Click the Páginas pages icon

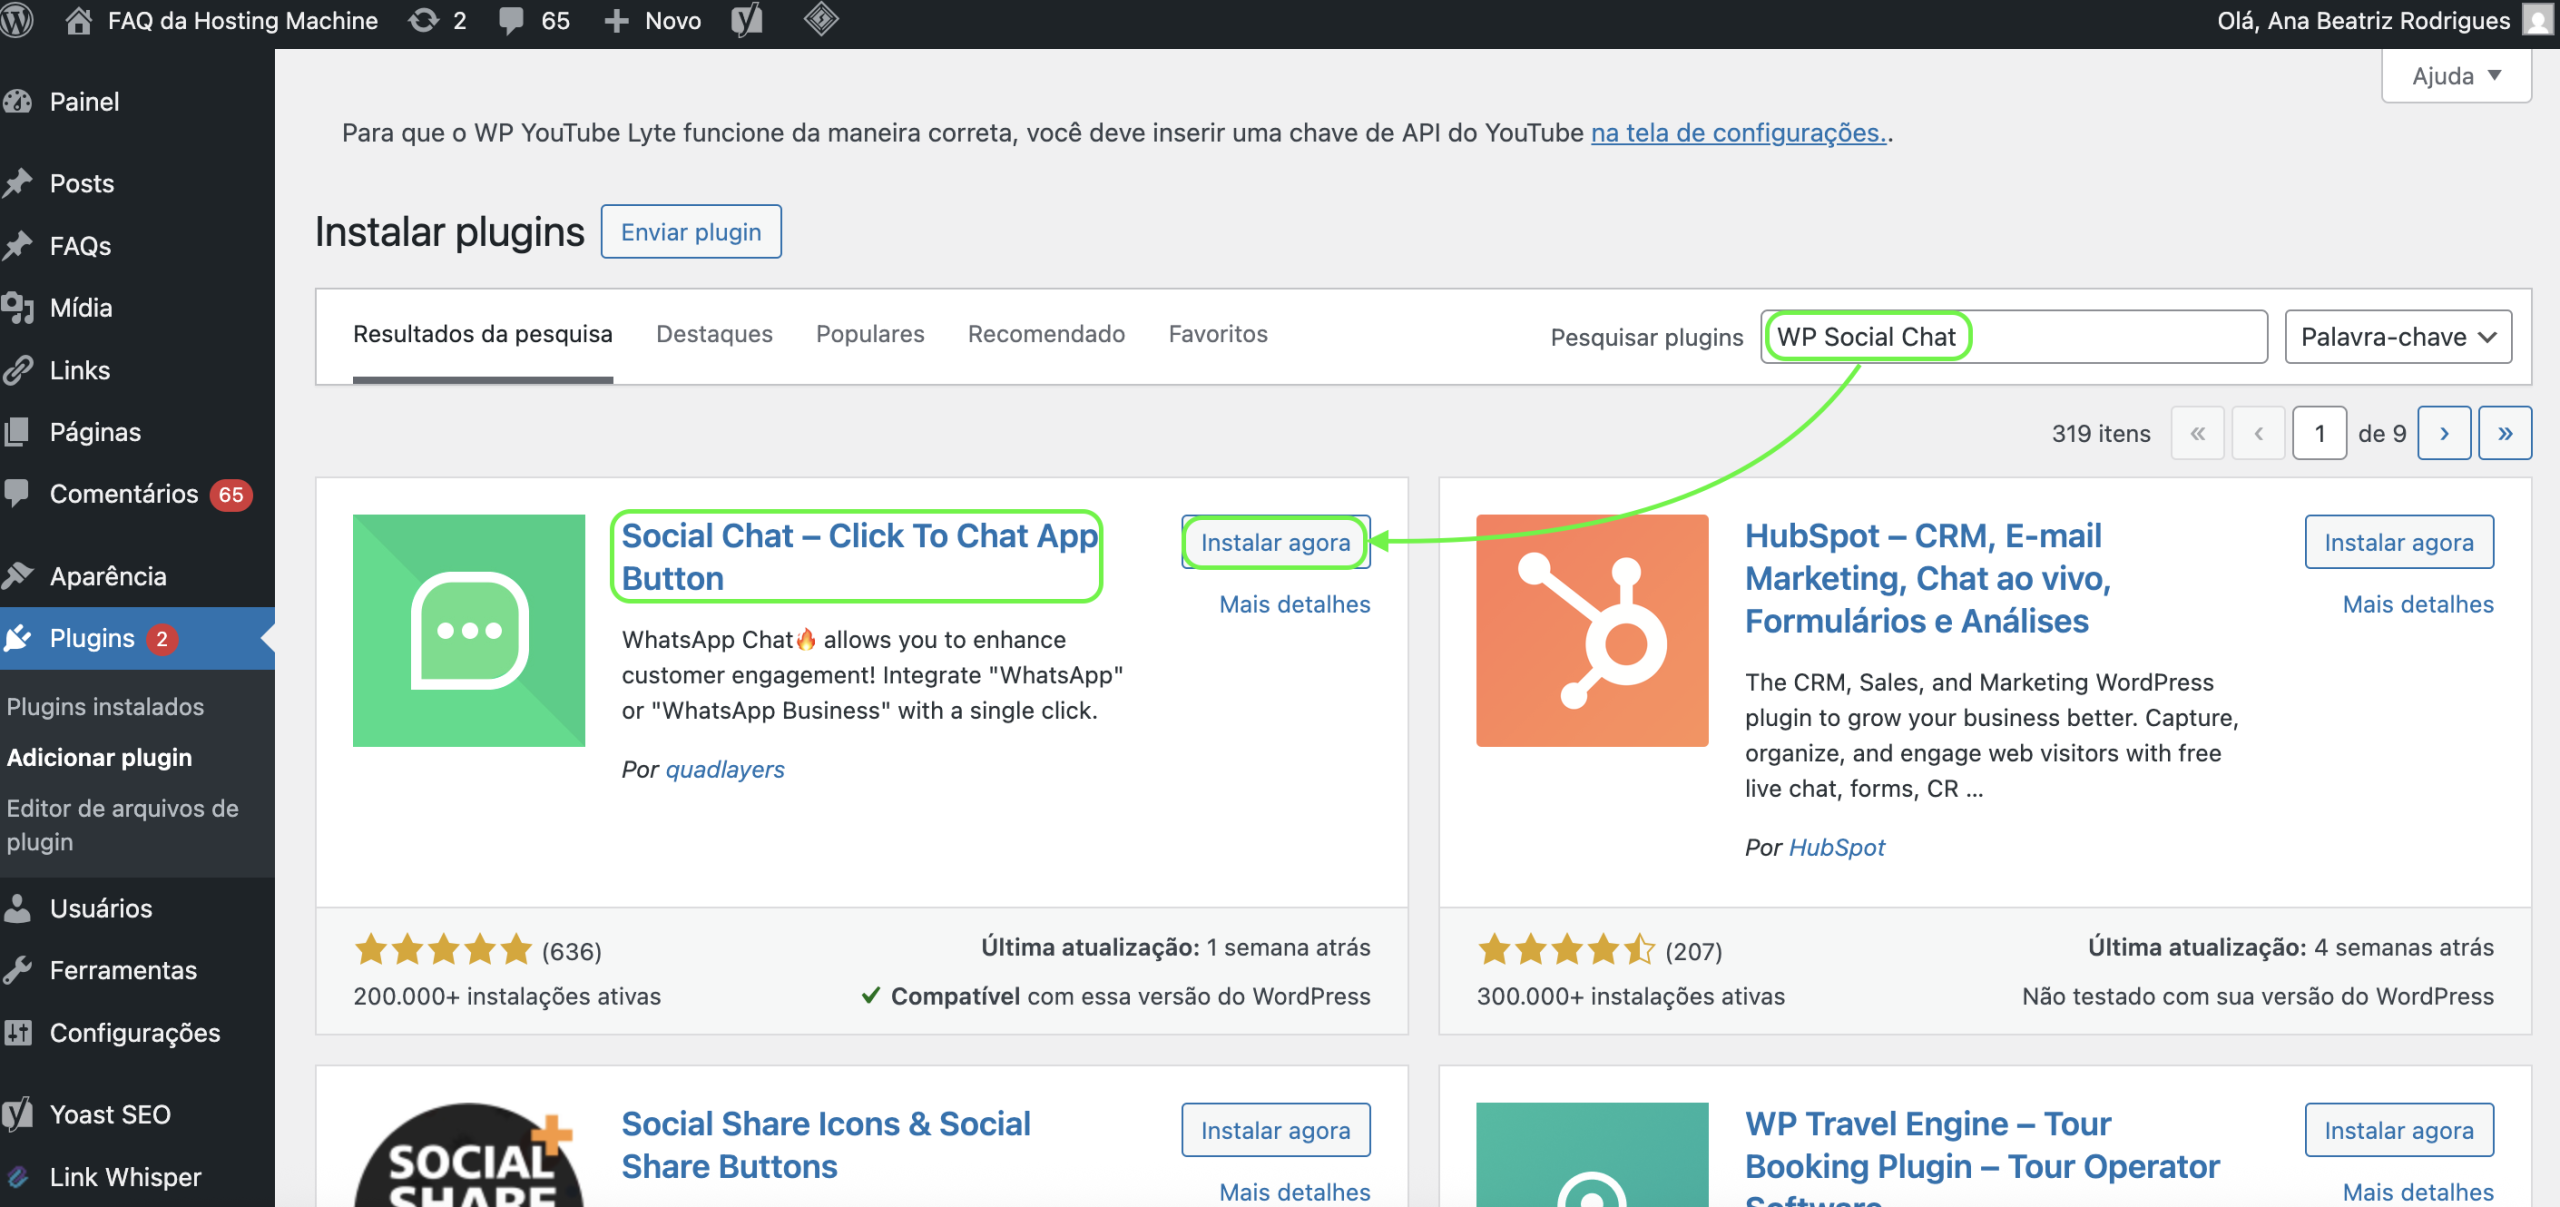pos(17,432)
